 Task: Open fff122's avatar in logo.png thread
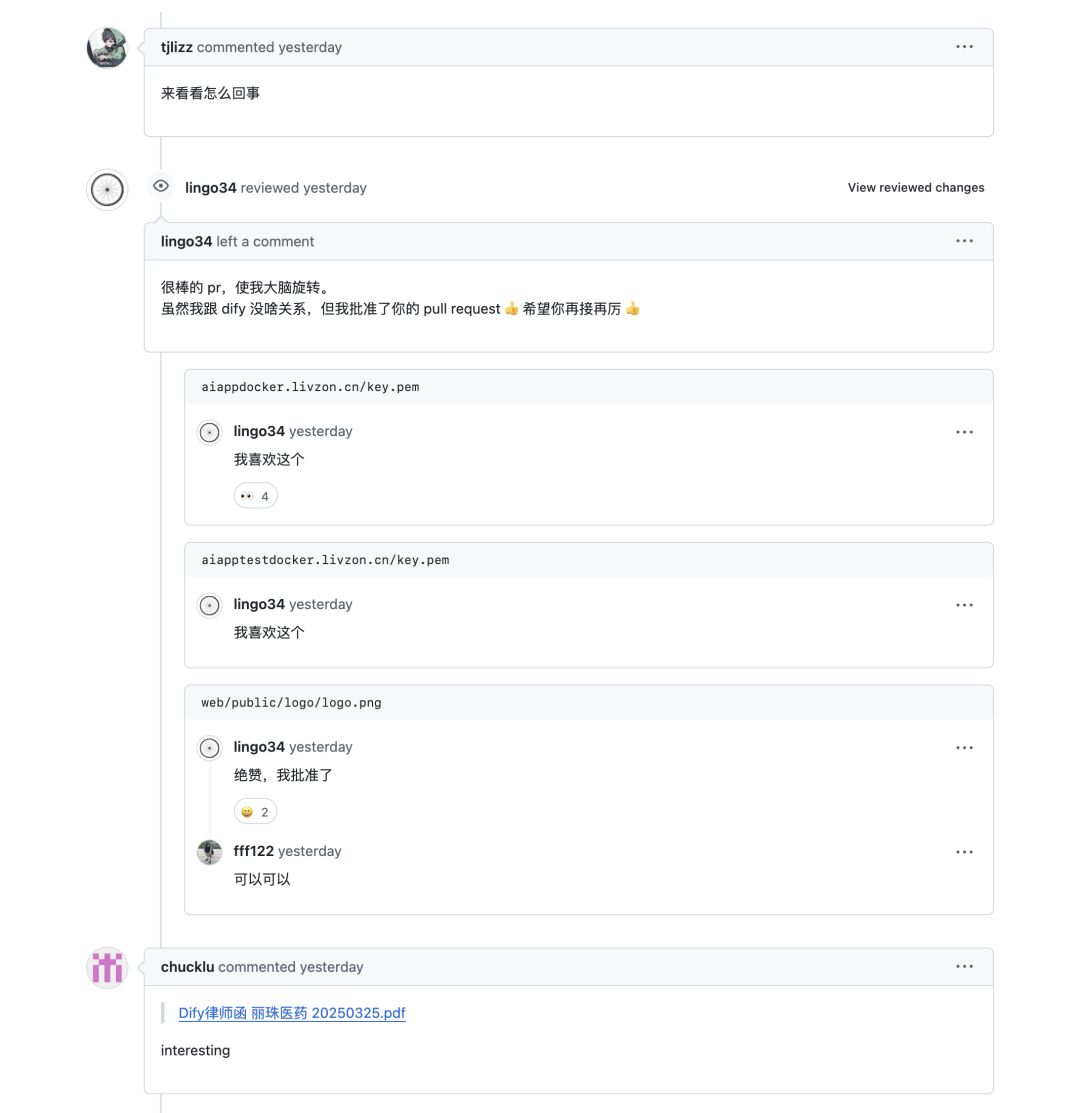(x=209, y=852)
